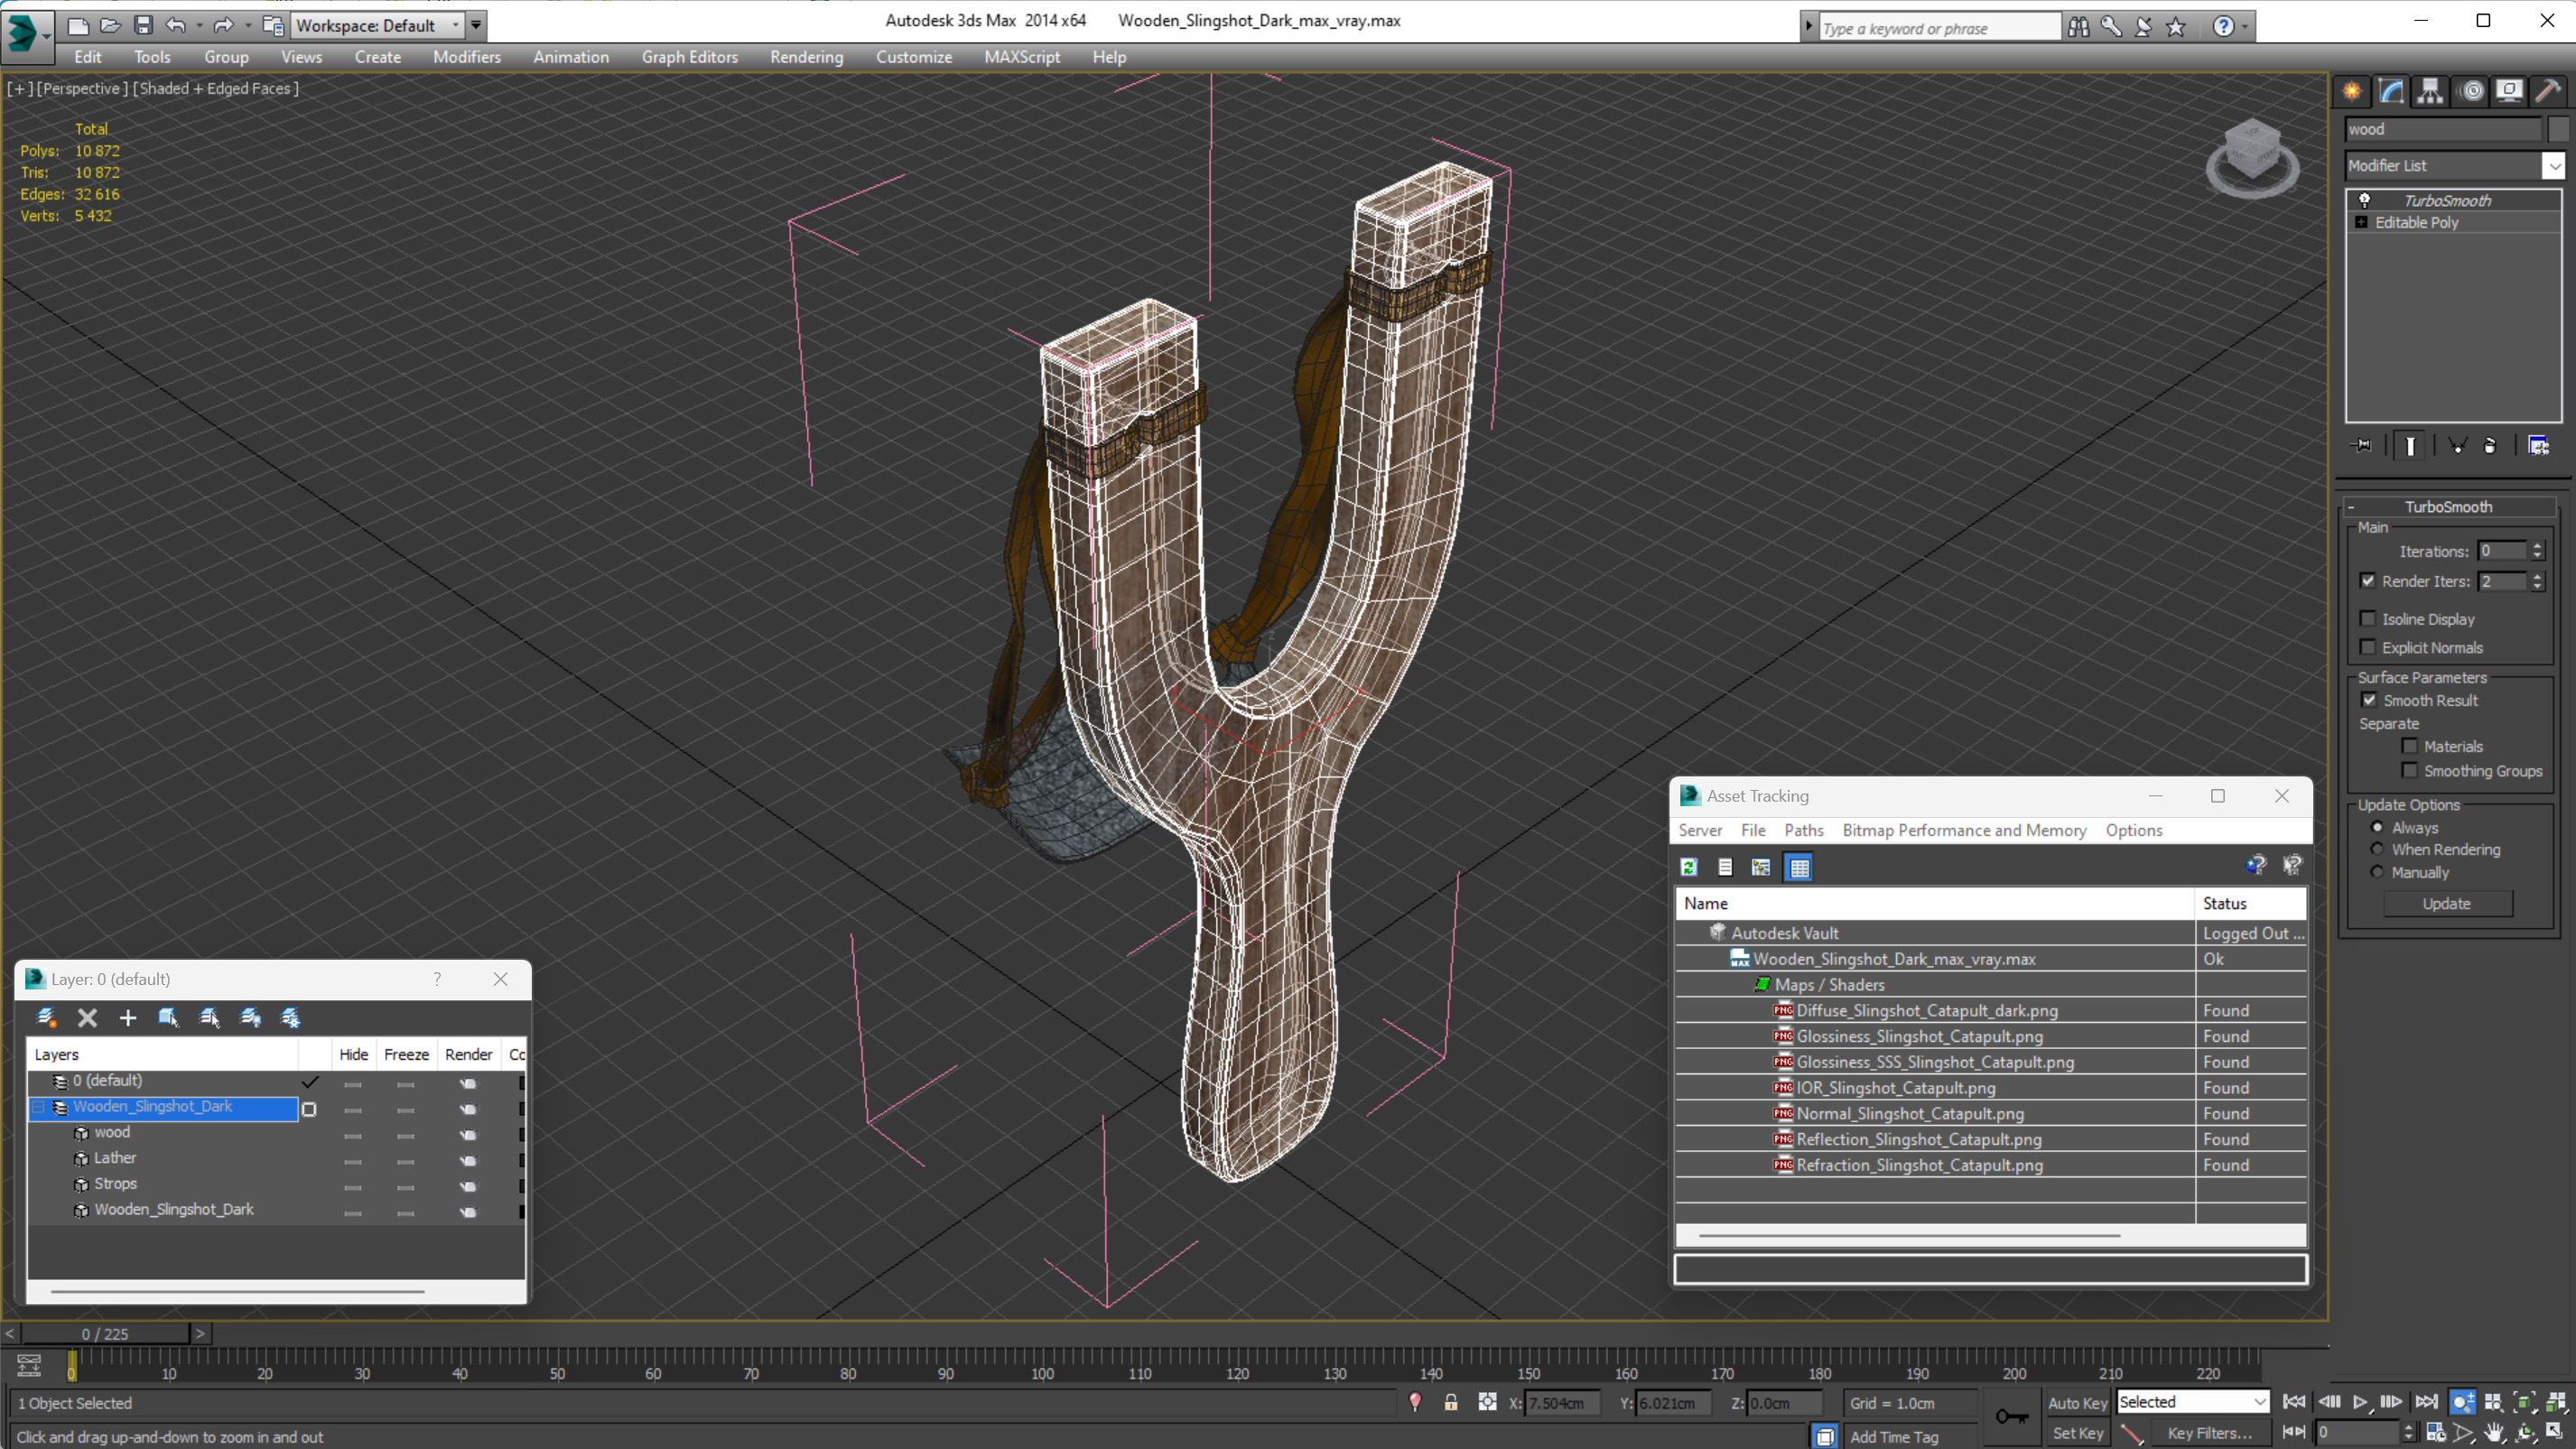Click Remove modifier from stack trash icon
The image size is (2576, 1449).
[x=2490, y=446]
